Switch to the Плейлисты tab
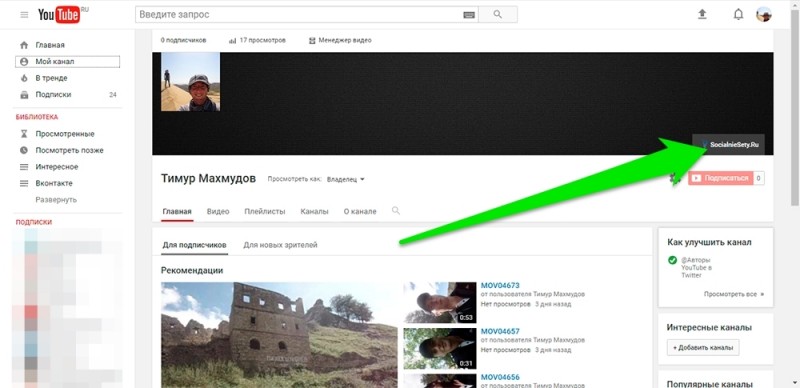 point(265,211)
